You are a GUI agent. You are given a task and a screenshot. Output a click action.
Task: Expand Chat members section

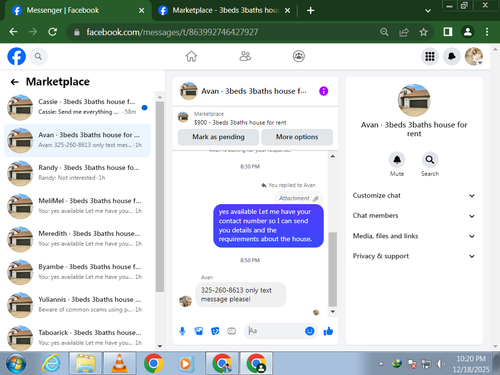(x=414, y=216)
